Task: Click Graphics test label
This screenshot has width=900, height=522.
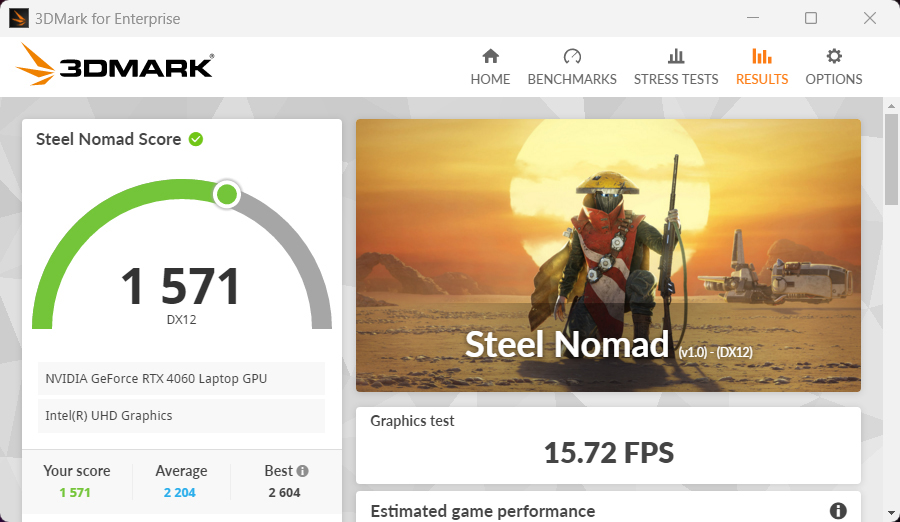Action: tap(412, 421)
